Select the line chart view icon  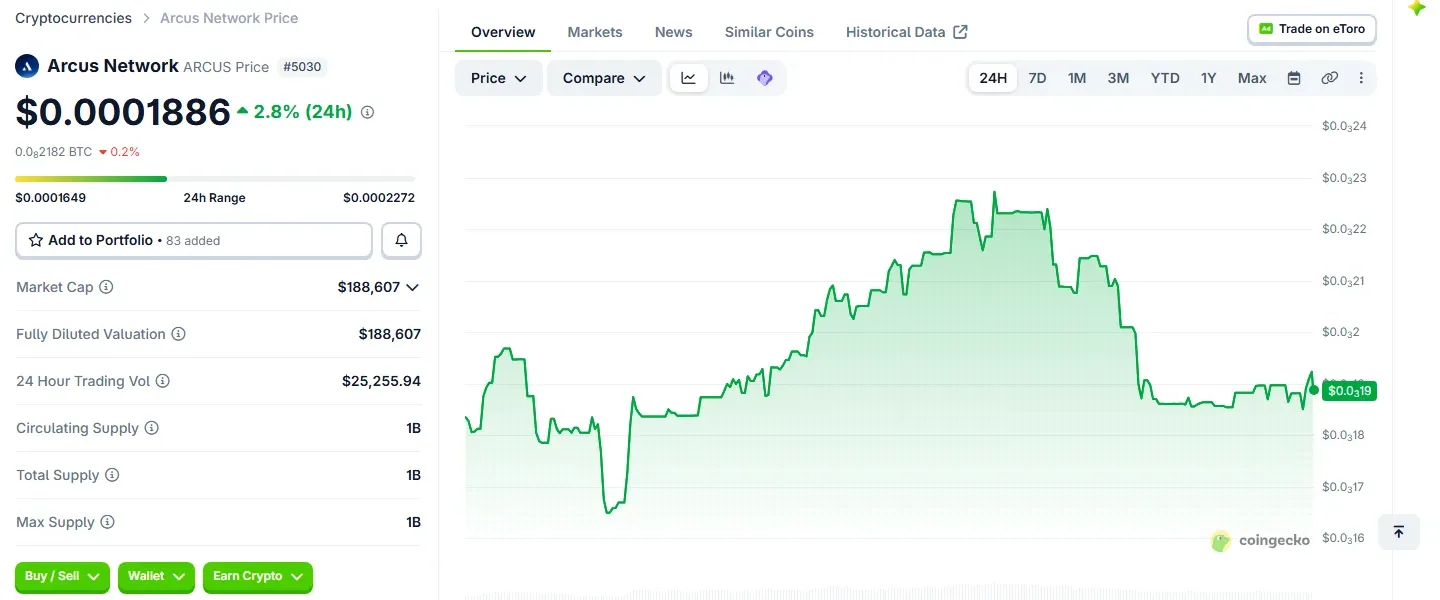click(689, 78)
